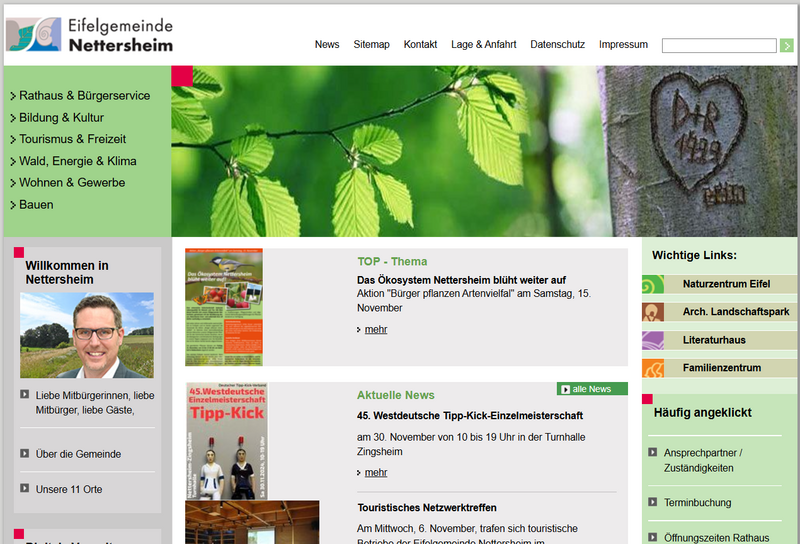Click the orange Familienzentrum icon
The height and width of the screenshot is (544, 800).
pyautogui.click(x=653, y=368)
